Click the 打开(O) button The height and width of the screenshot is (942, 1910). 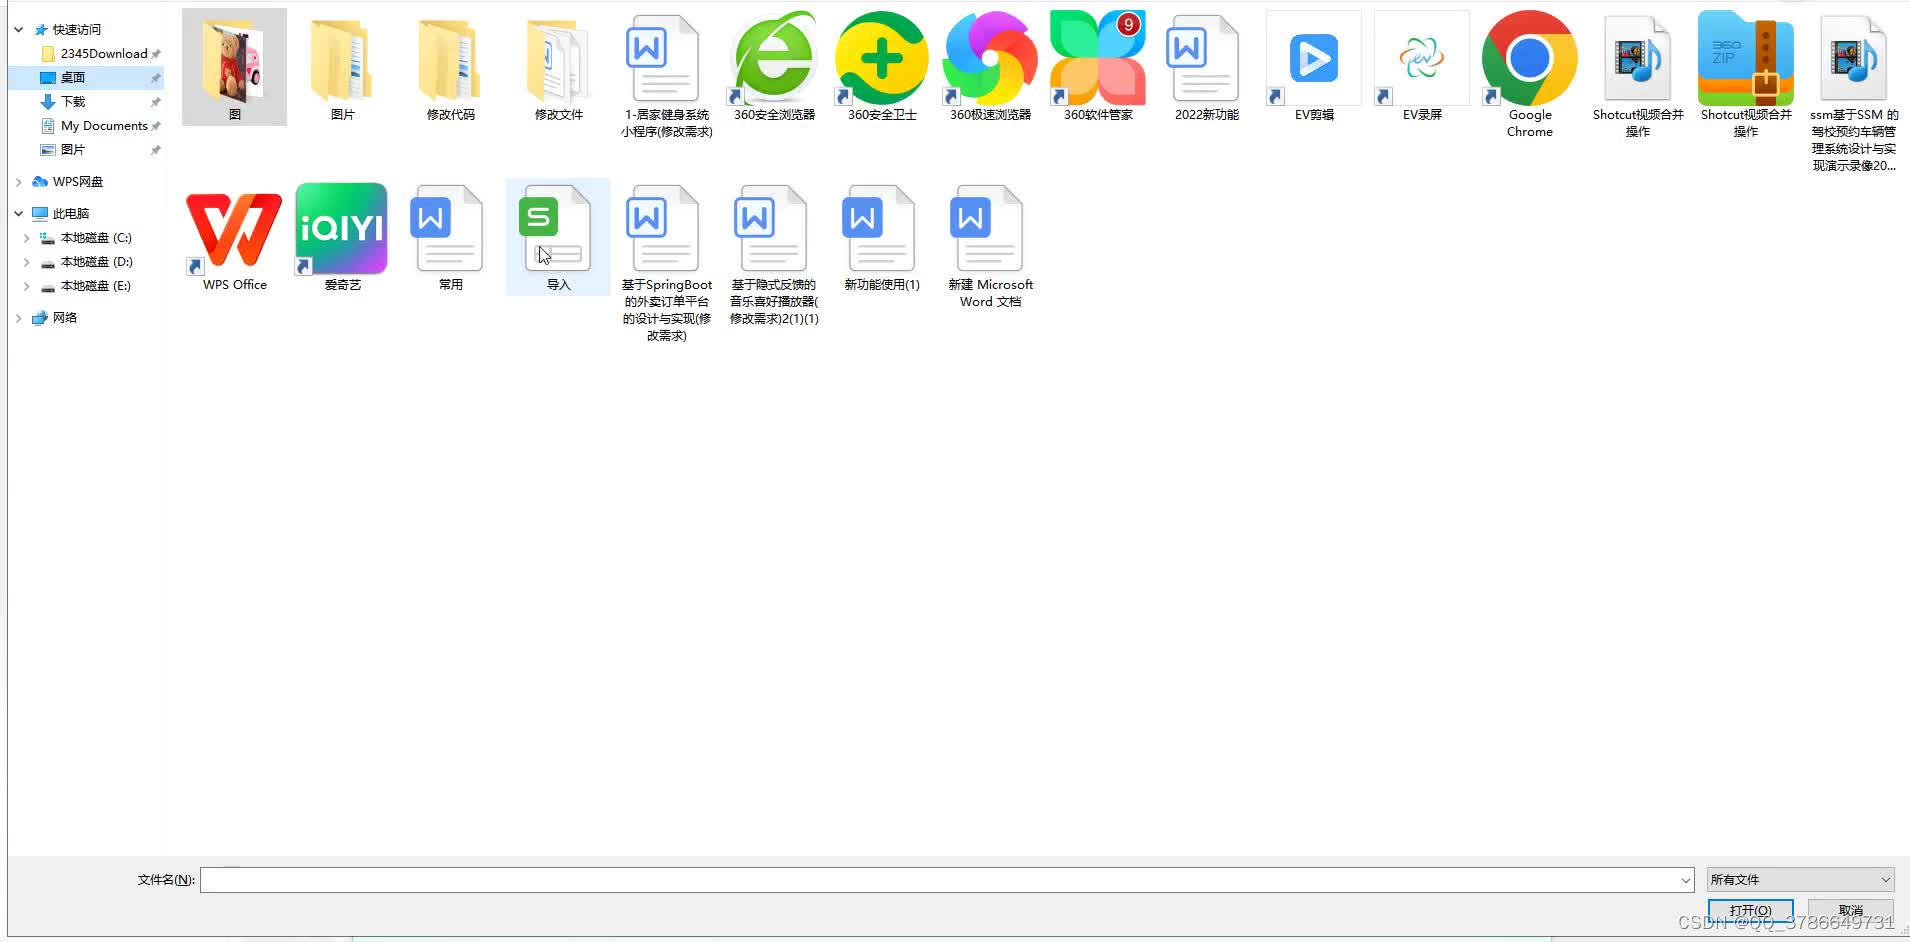[1750, 911]
